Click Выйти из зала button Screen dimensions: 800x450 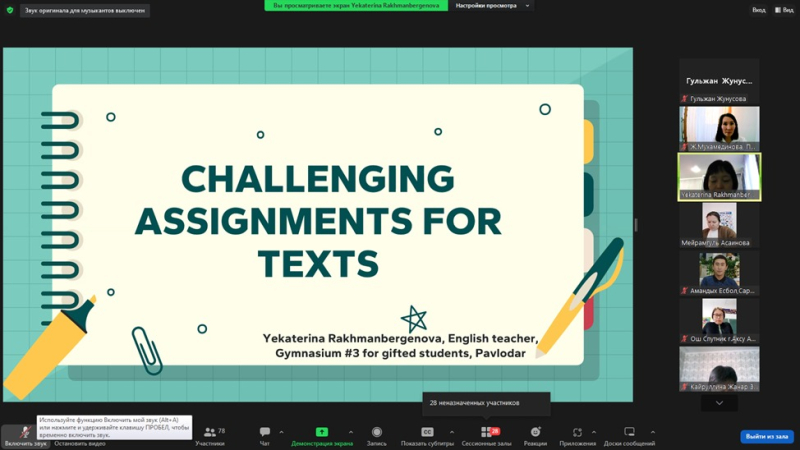[x=767, y=437]
